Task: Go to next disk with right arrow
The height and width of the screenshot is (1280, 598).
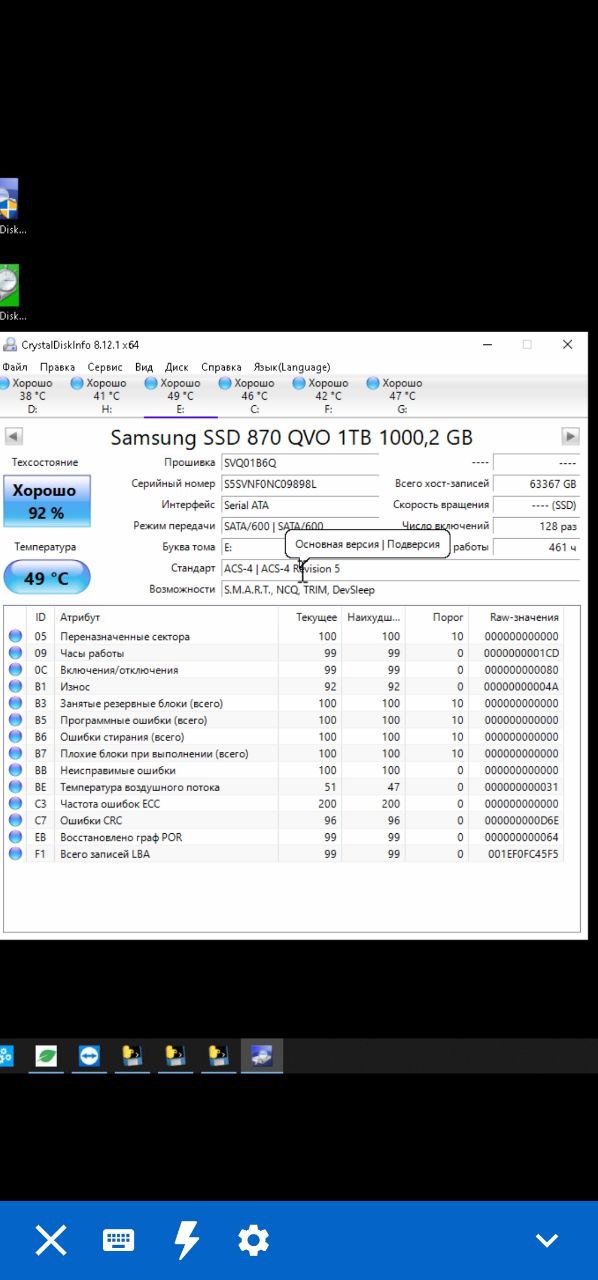Action: (x=571, y=437)
